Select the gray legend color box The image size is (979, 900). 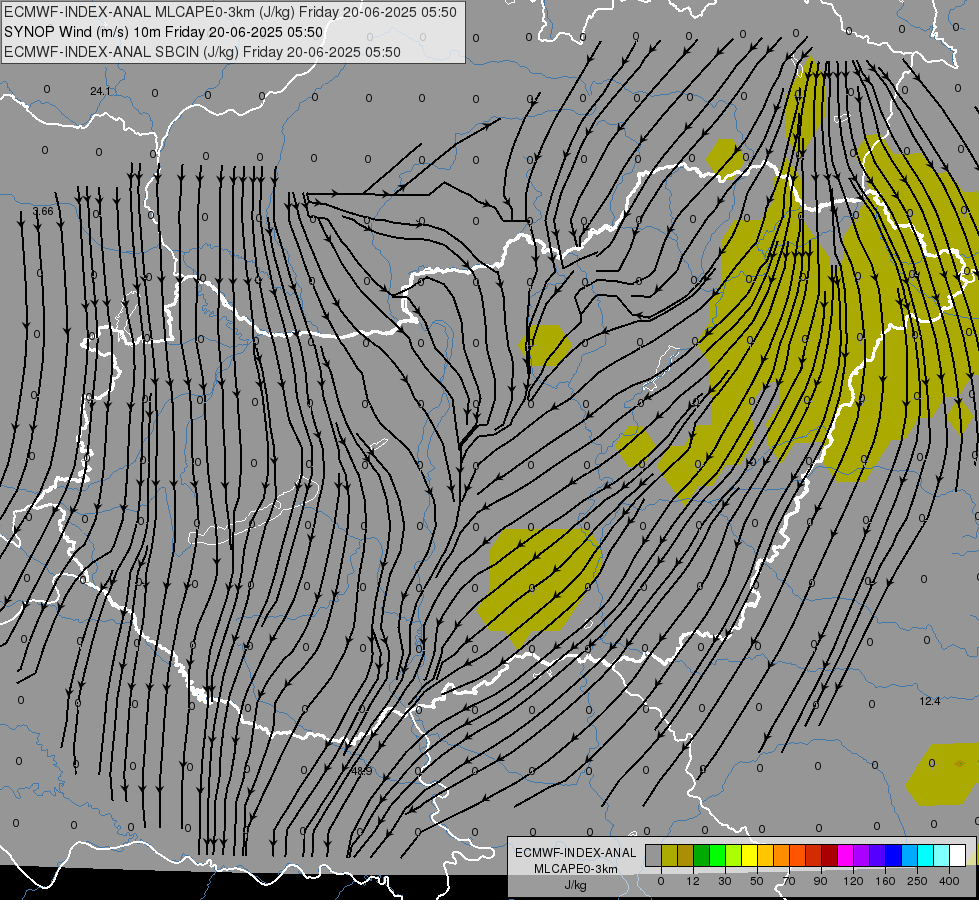point(654,855)
